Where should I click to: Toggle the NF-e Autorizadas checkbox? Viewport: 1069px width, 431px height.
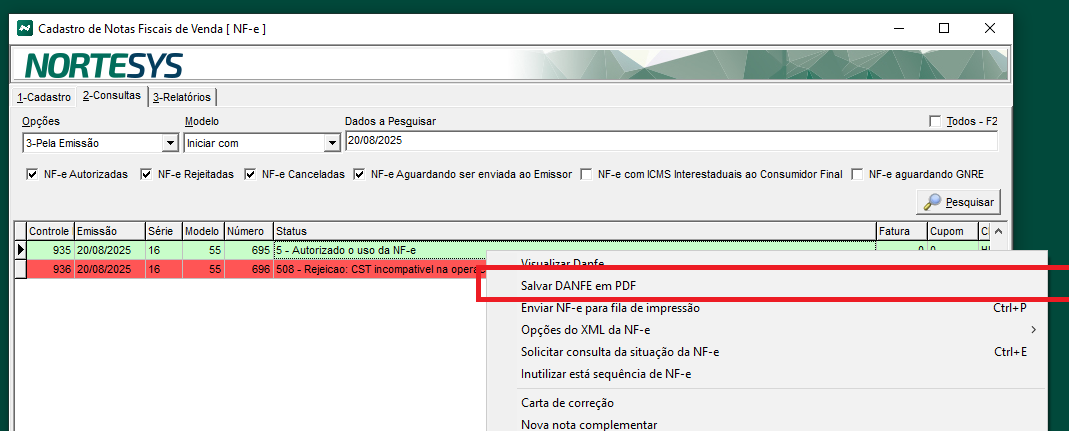(x=32, y=174)
